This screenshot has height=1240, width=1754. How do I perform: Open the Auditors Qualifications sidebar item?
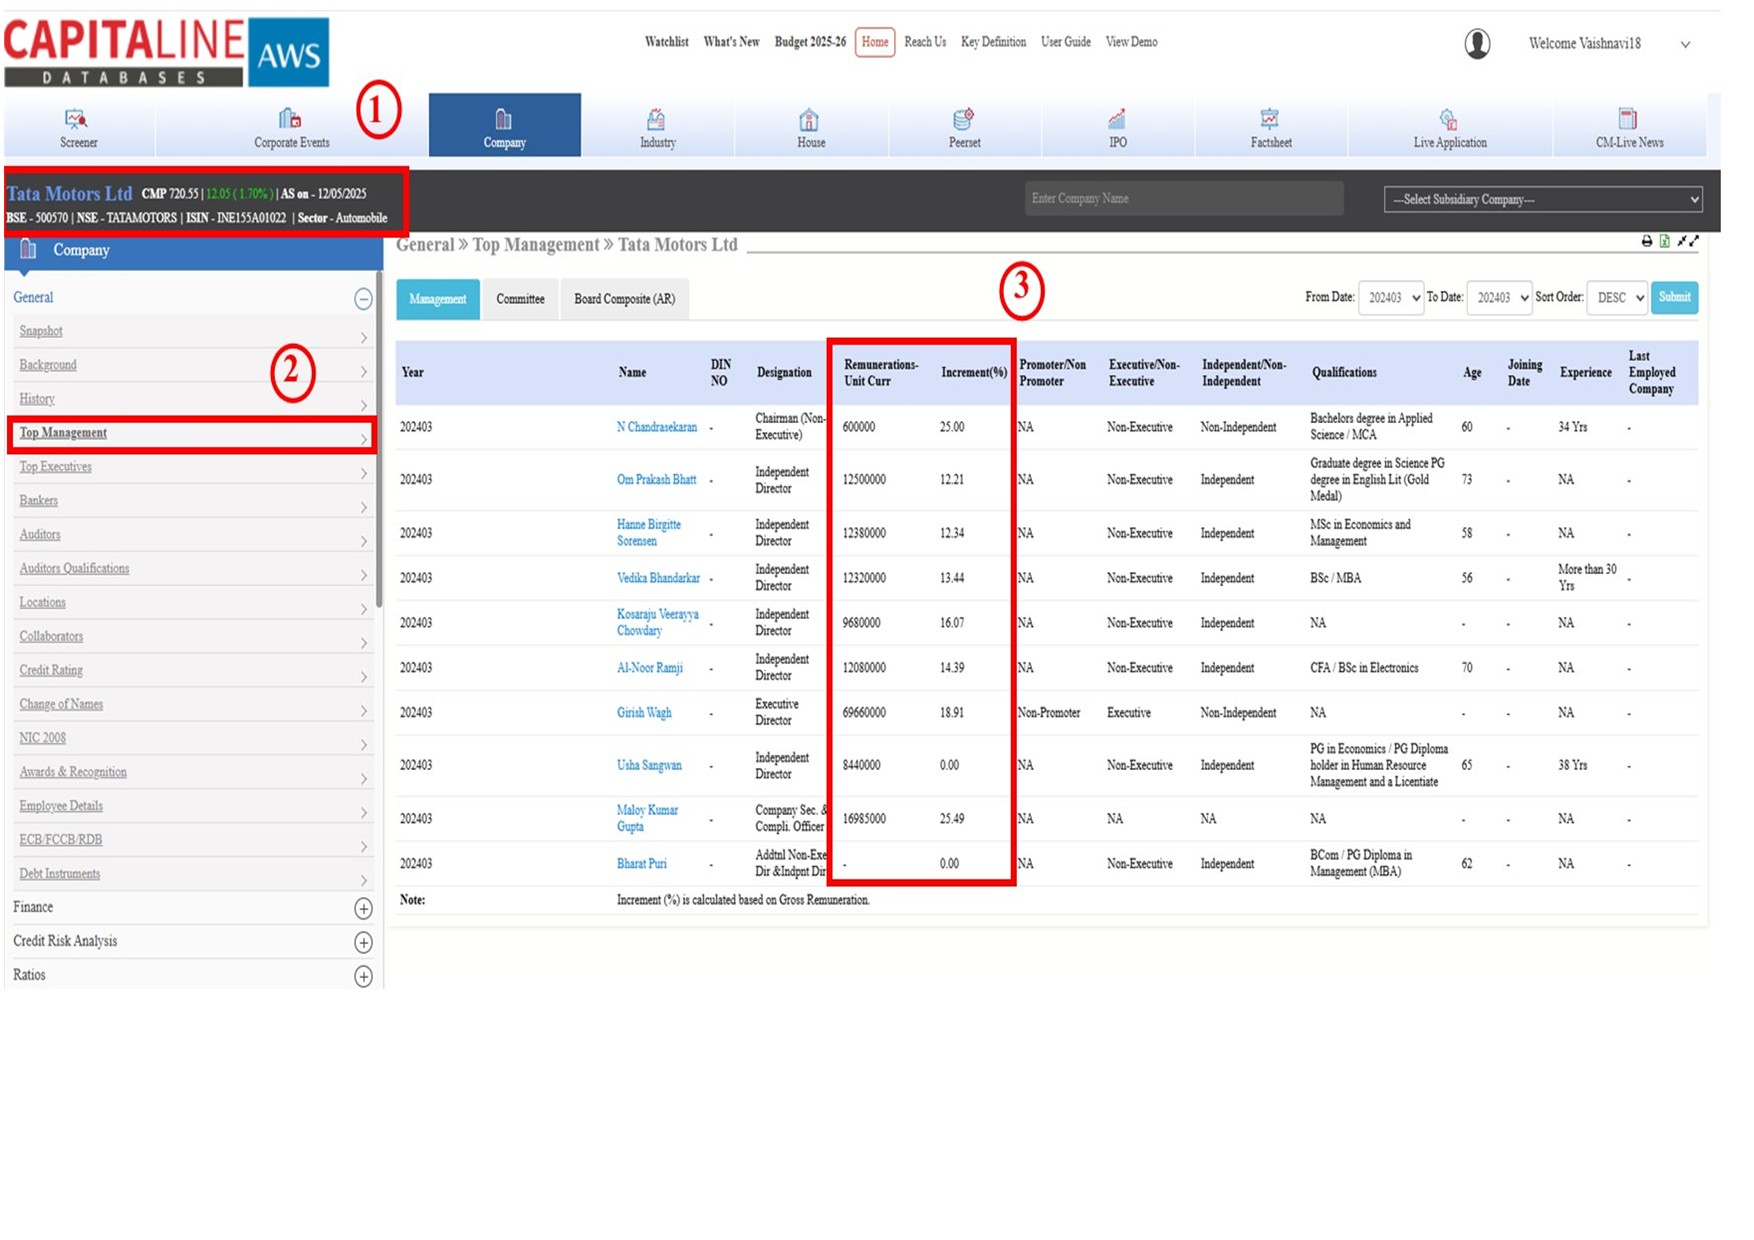[x=74, y=569]
